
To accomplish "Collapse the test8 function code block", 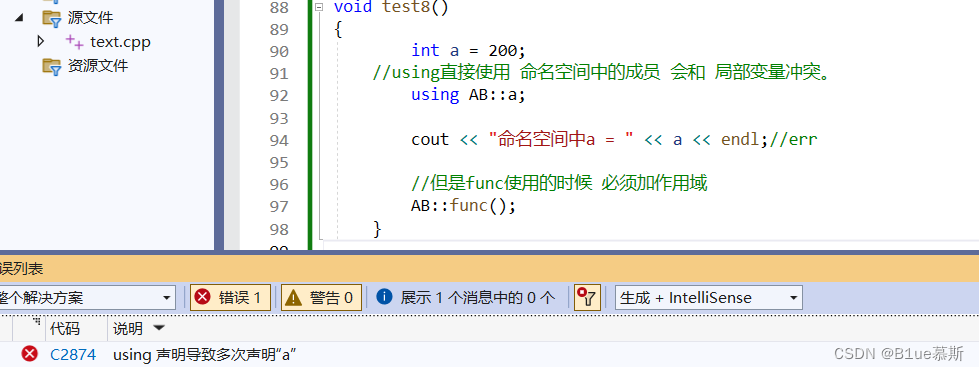I will point(320,7).
